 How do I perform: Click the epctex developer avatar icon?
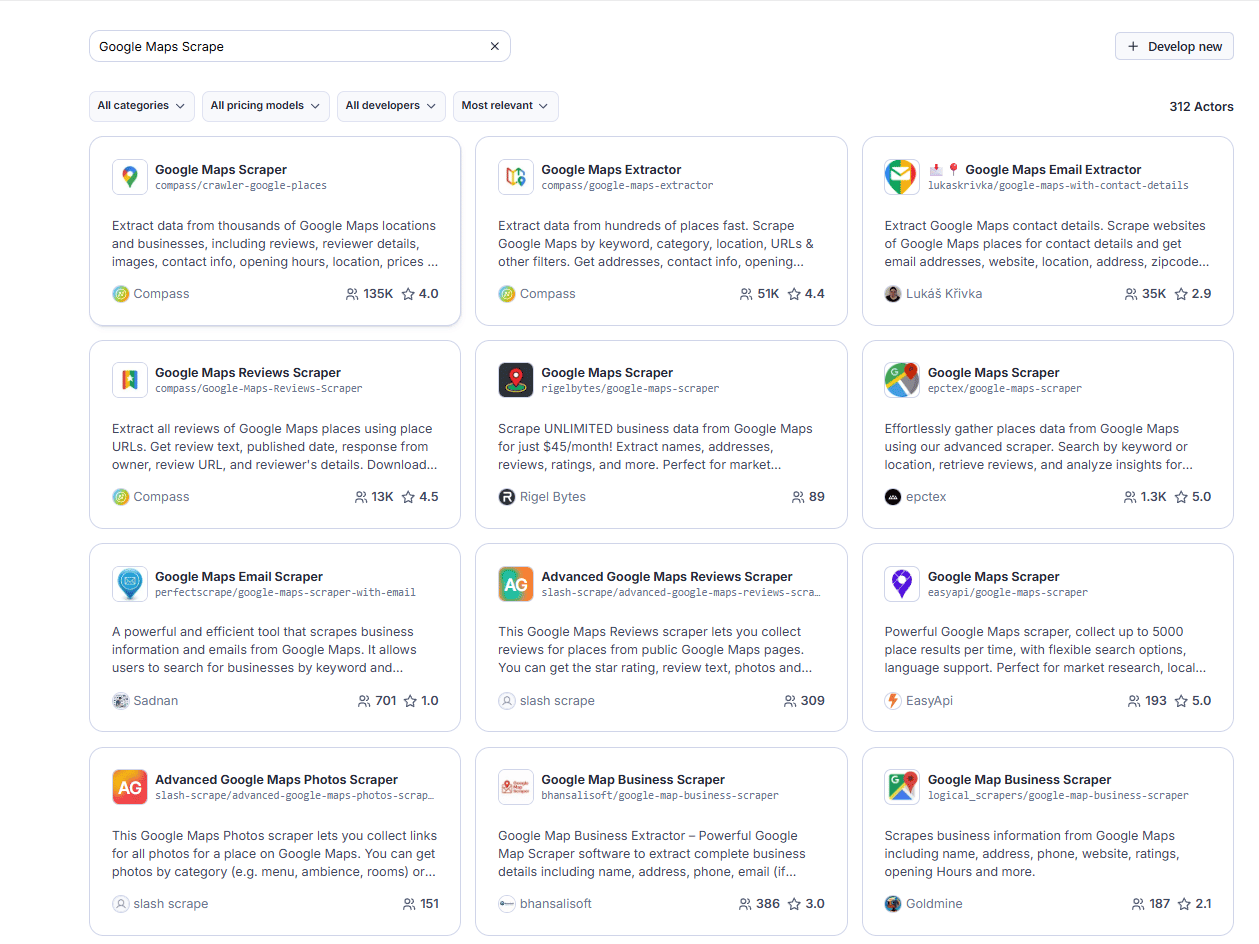tap(893, 497)
